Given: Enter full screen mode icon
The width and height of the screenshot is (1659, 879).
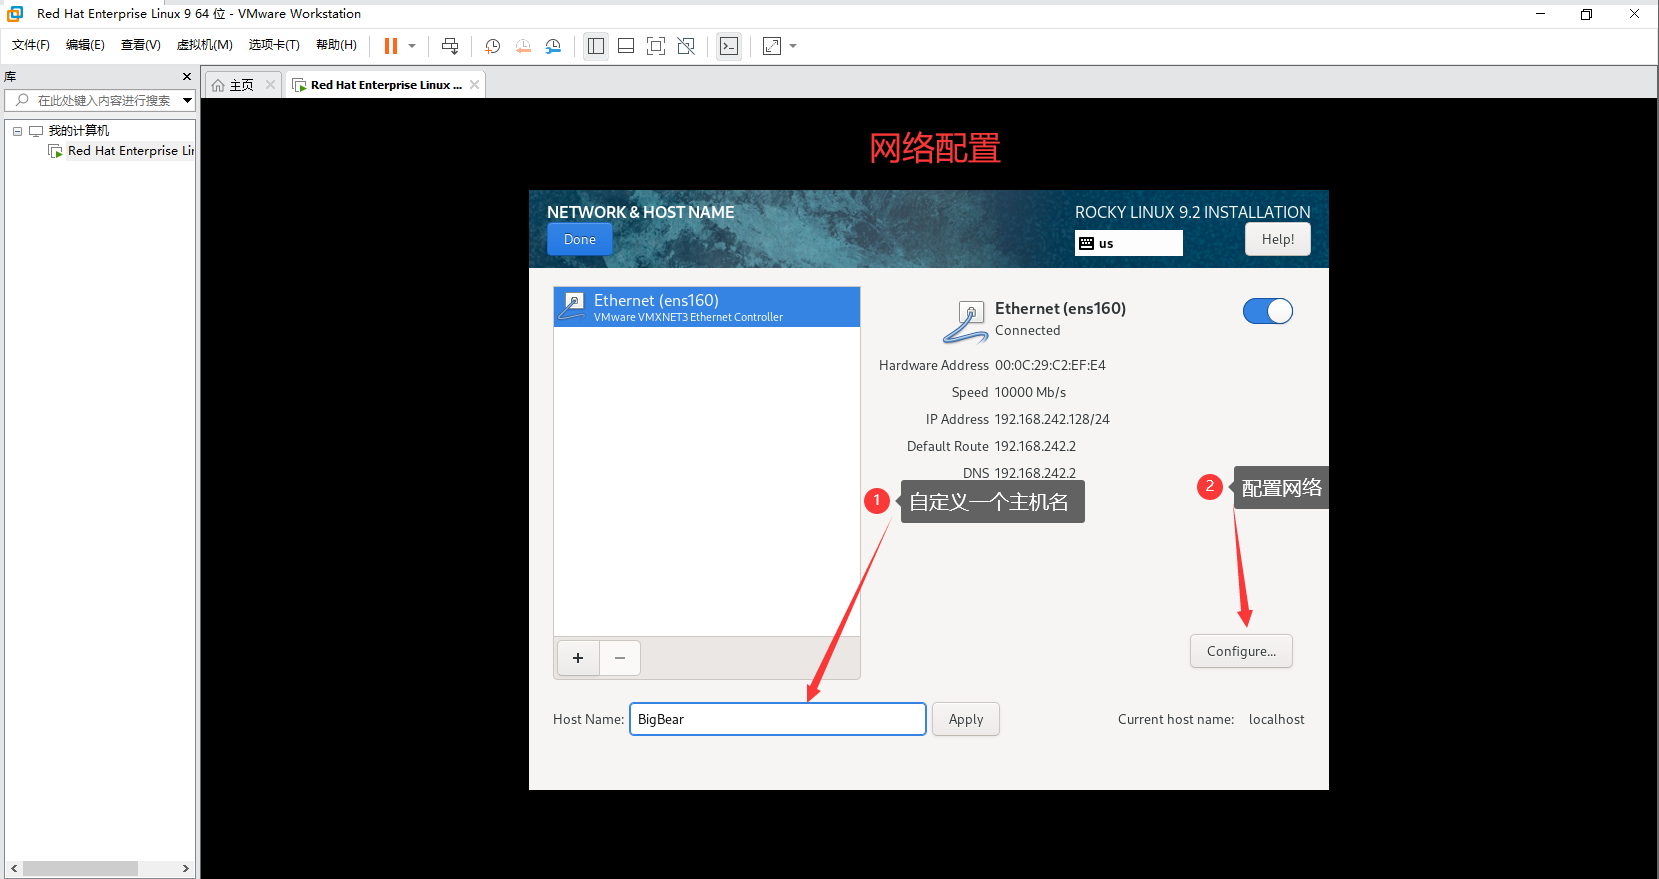Looking at the screenshot, I should pos(656,46).
